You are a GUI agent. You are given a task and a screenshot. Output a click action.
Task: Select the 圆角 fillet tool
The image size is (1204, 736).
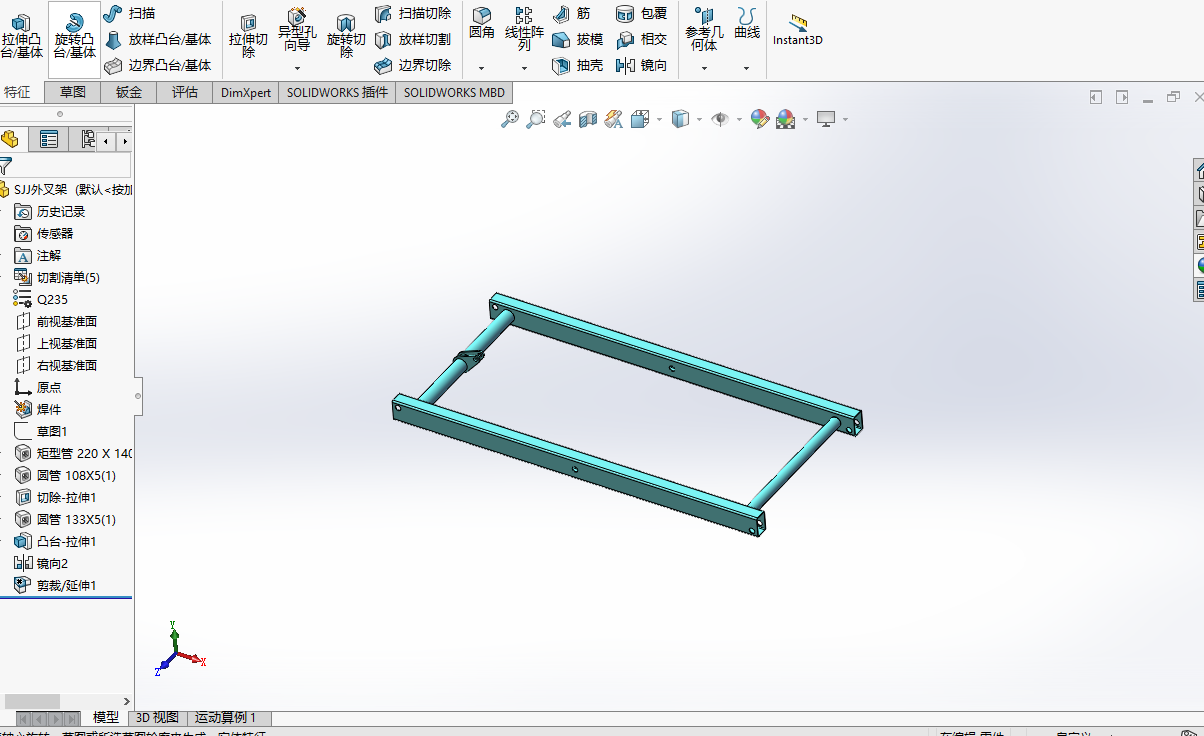coord(481,23)
